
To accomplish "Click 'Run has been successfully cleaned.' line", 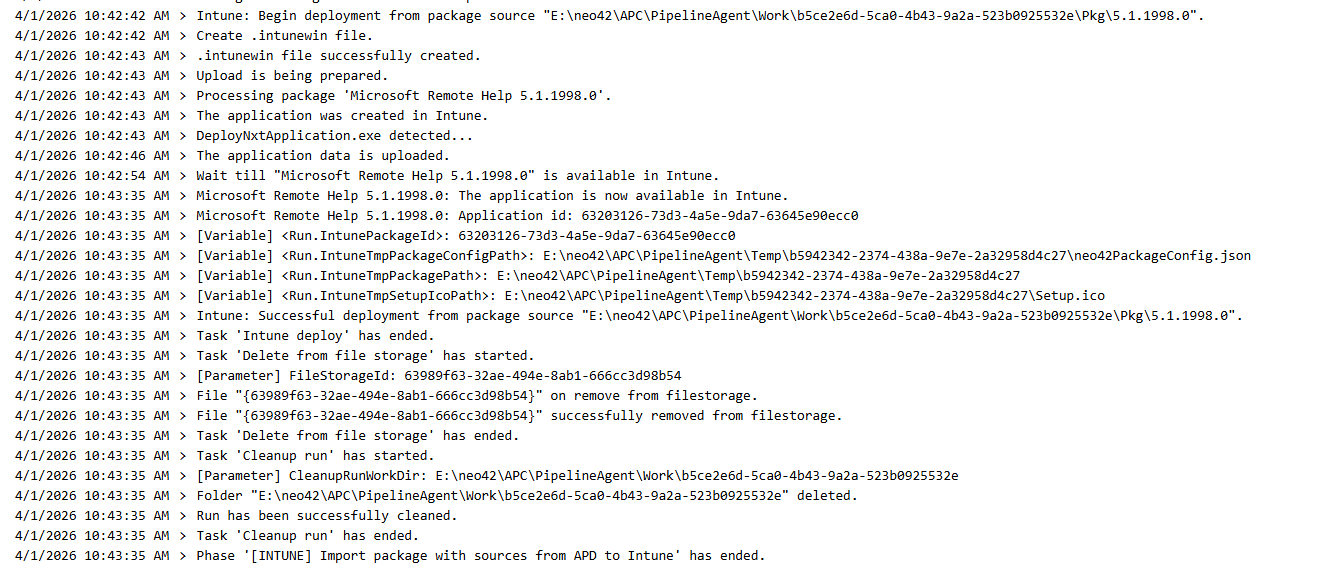I will pyautogui.click(x=326, y=516).
